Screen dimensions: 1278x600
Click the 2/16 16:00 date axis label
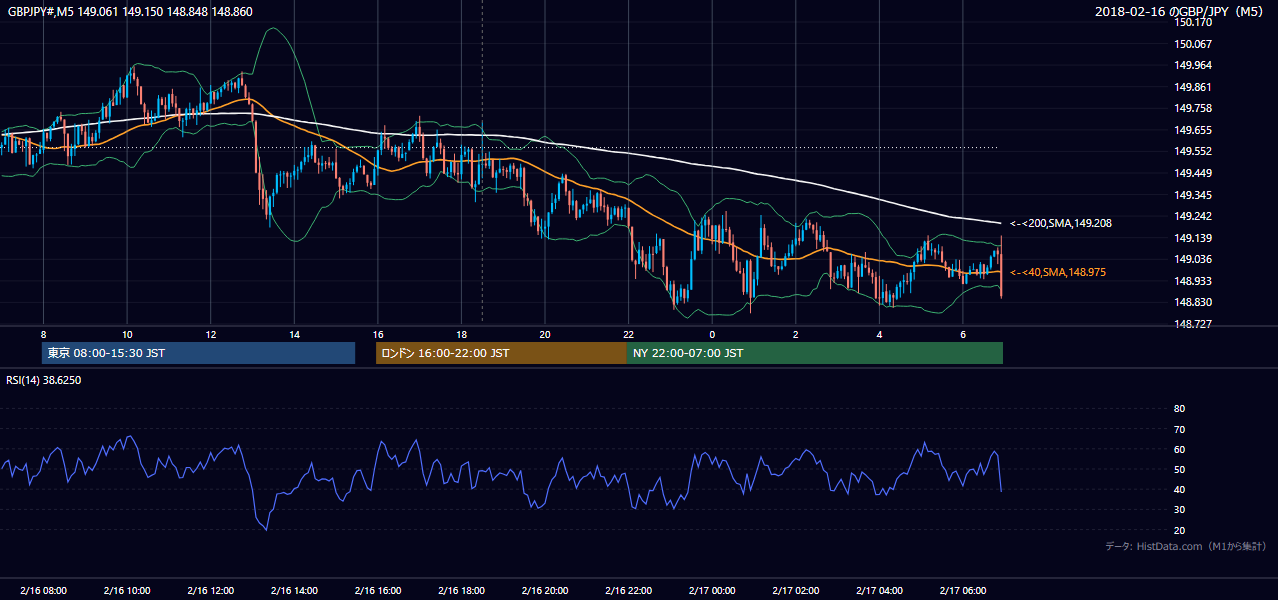click(x=377, y=590)
